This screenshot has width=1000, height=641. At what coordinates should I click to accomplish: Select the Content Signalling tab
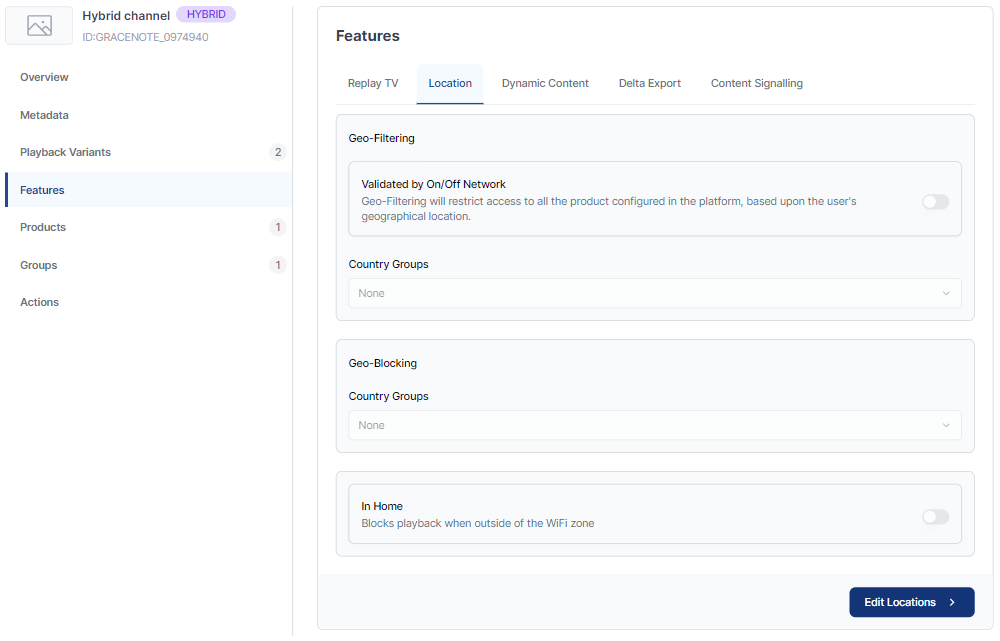756,84
